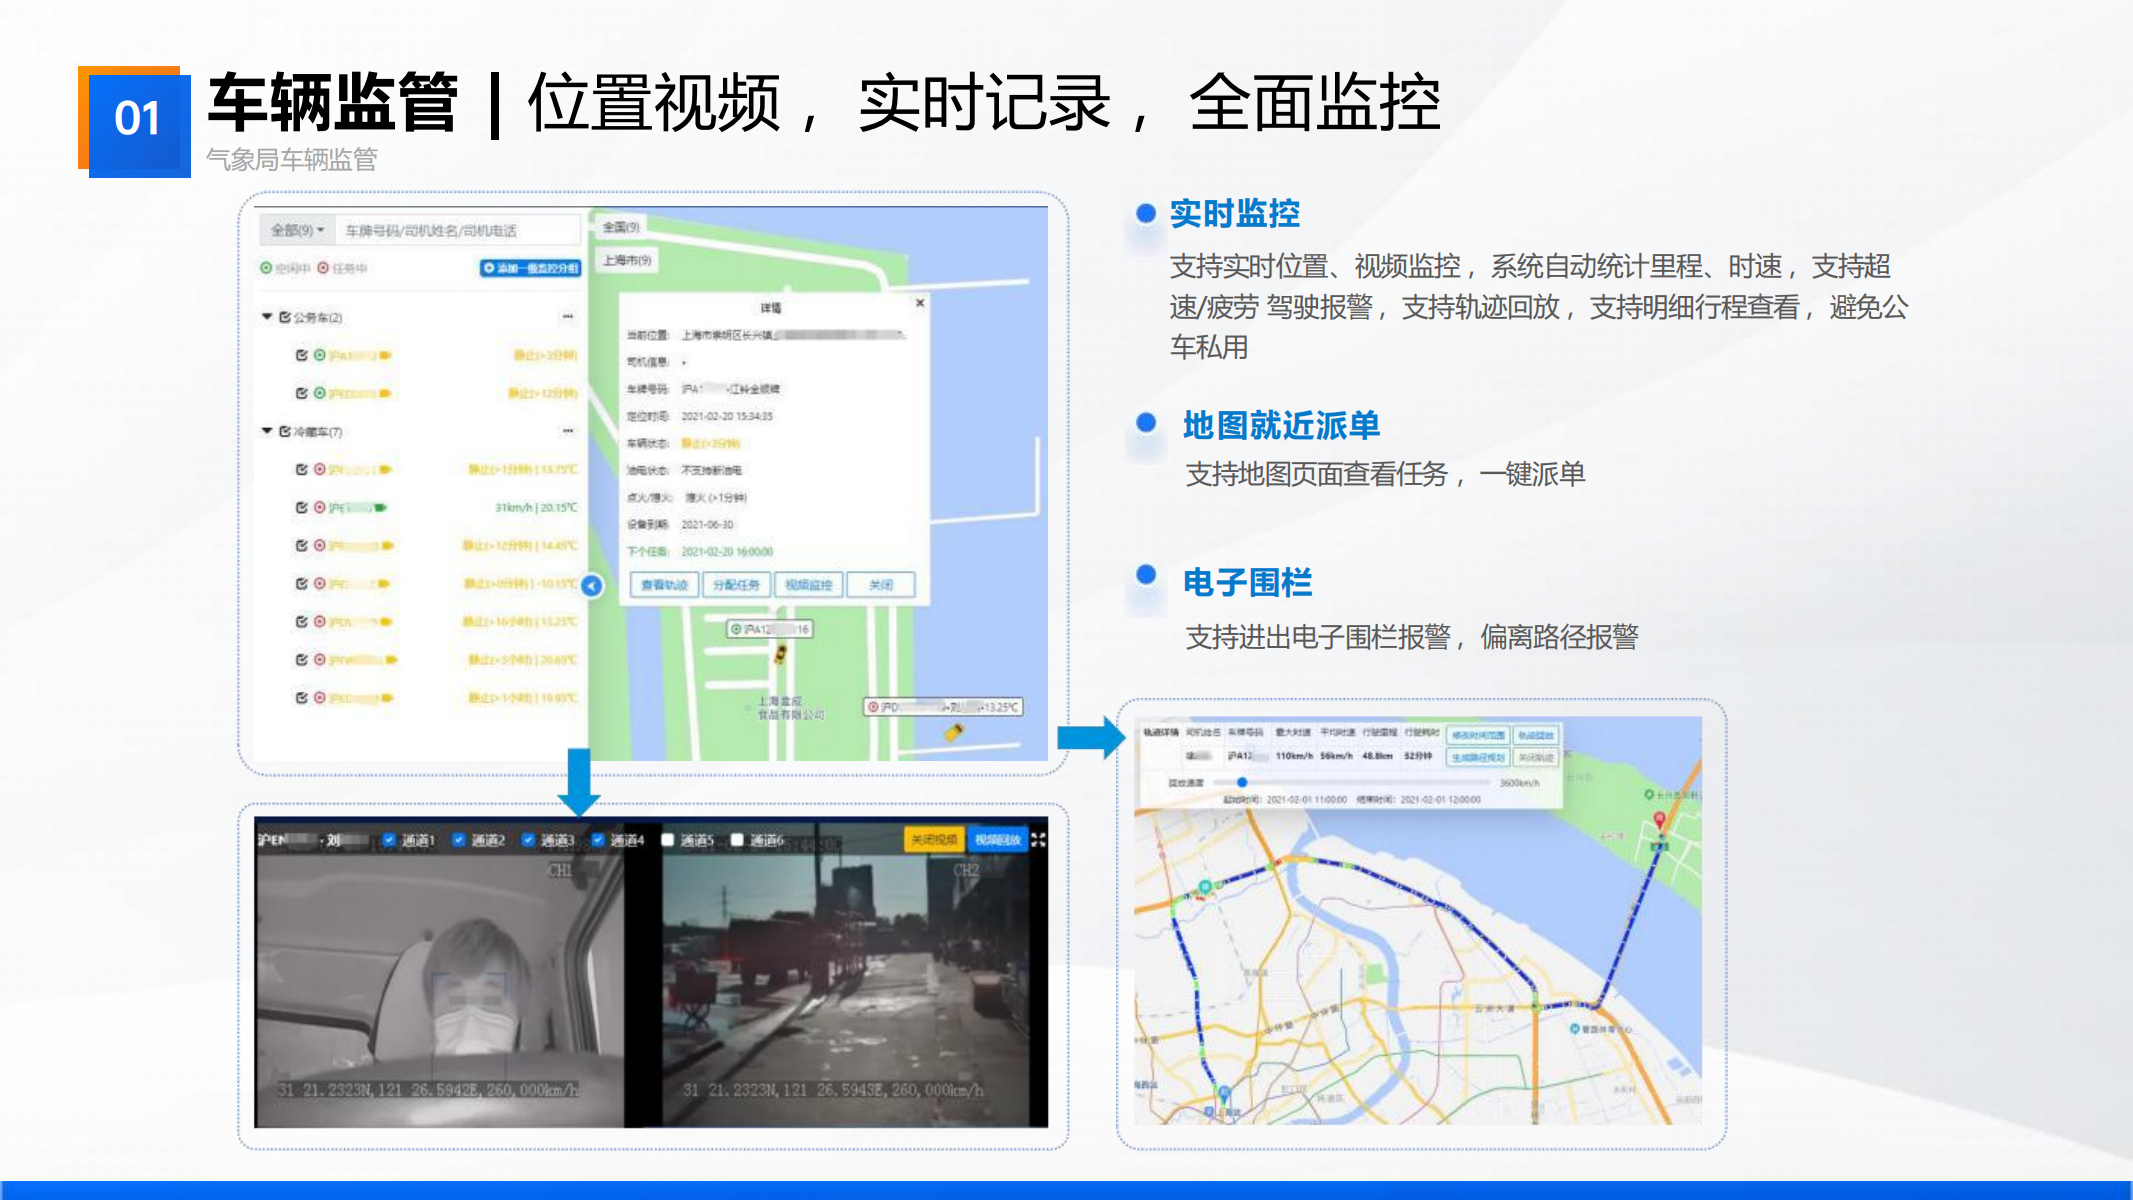
Task: Close the 详情 popup with X icon
Action: pos(920,302)
